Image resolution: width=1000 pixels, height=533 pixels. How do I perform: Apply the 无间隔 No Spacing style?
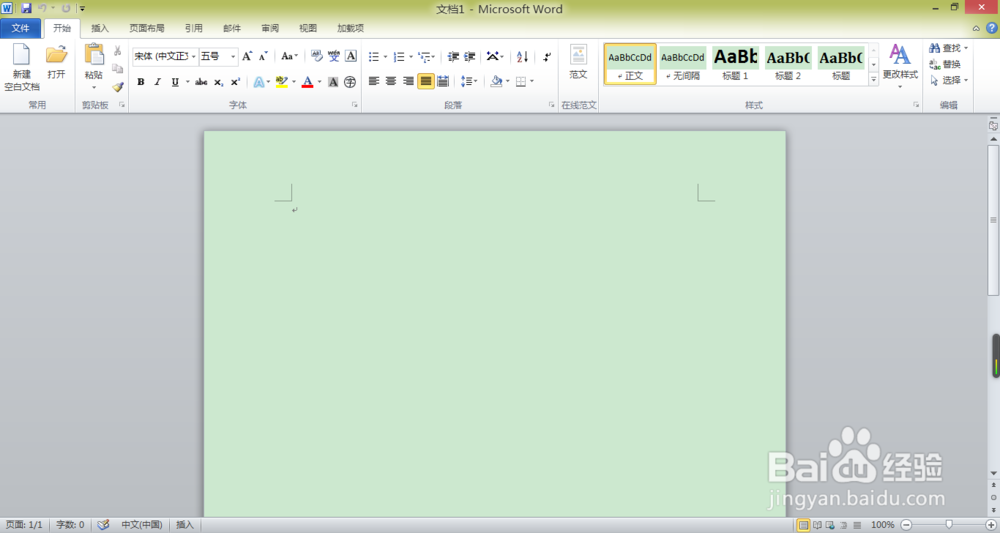click(x=683, y=64)
